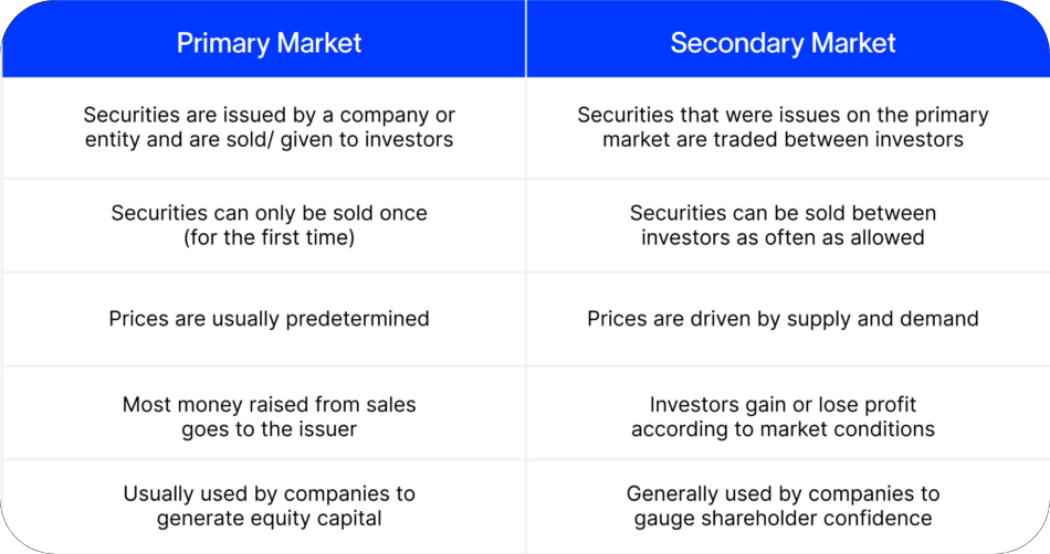Click the "generate equity capital" text

tap(269, 518)
